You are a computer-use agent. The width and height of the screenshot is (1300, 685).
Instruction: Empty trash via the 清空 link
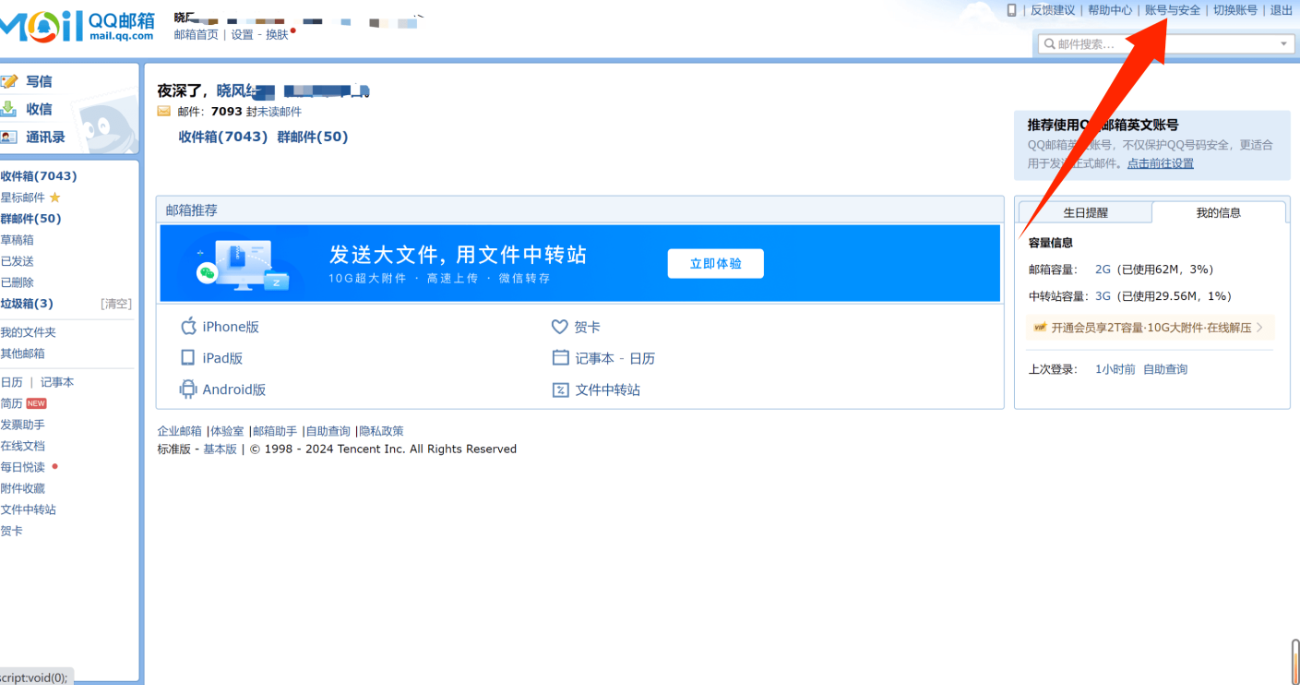point(118,302)
